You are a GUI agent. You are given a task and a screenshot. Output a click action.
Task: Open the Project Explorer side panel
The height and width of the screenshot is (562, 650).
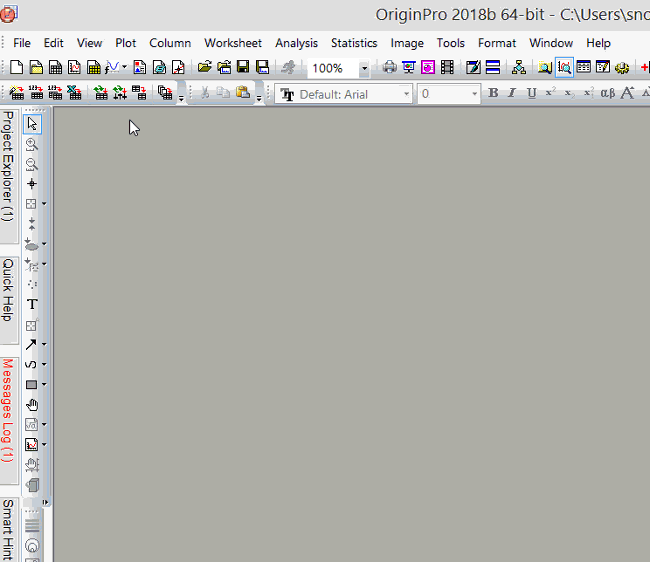tap(8, 166)
